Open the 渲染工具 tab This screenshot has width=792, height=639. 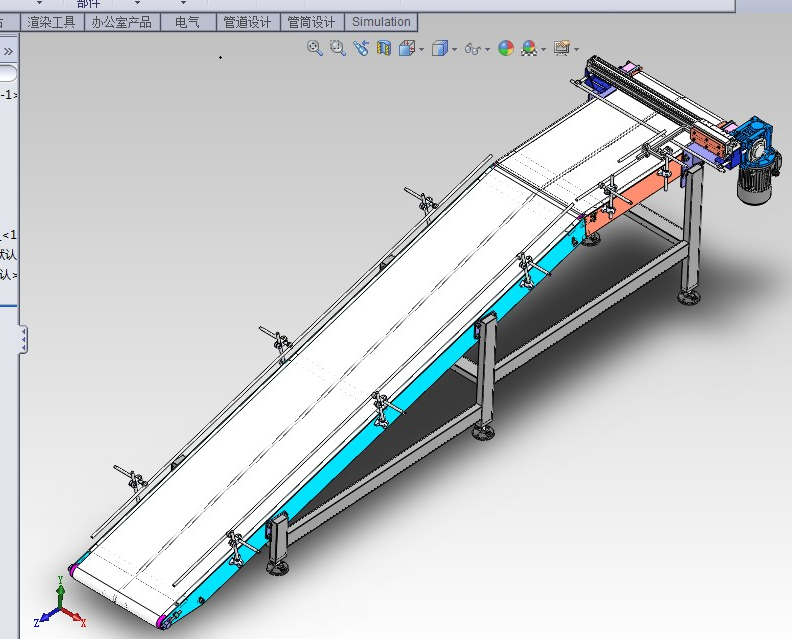click(x=51, y=21)
